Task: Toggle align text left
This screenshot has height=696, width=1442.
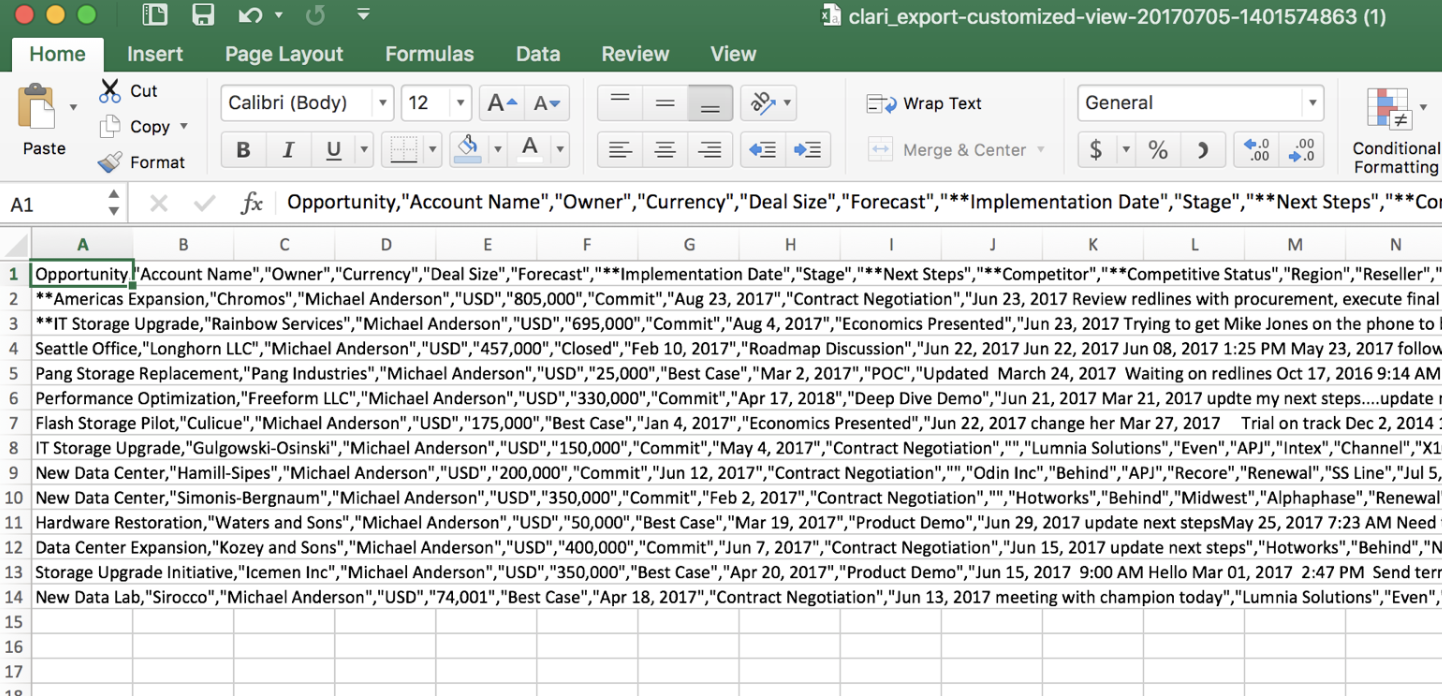Action: pos(620,150)
